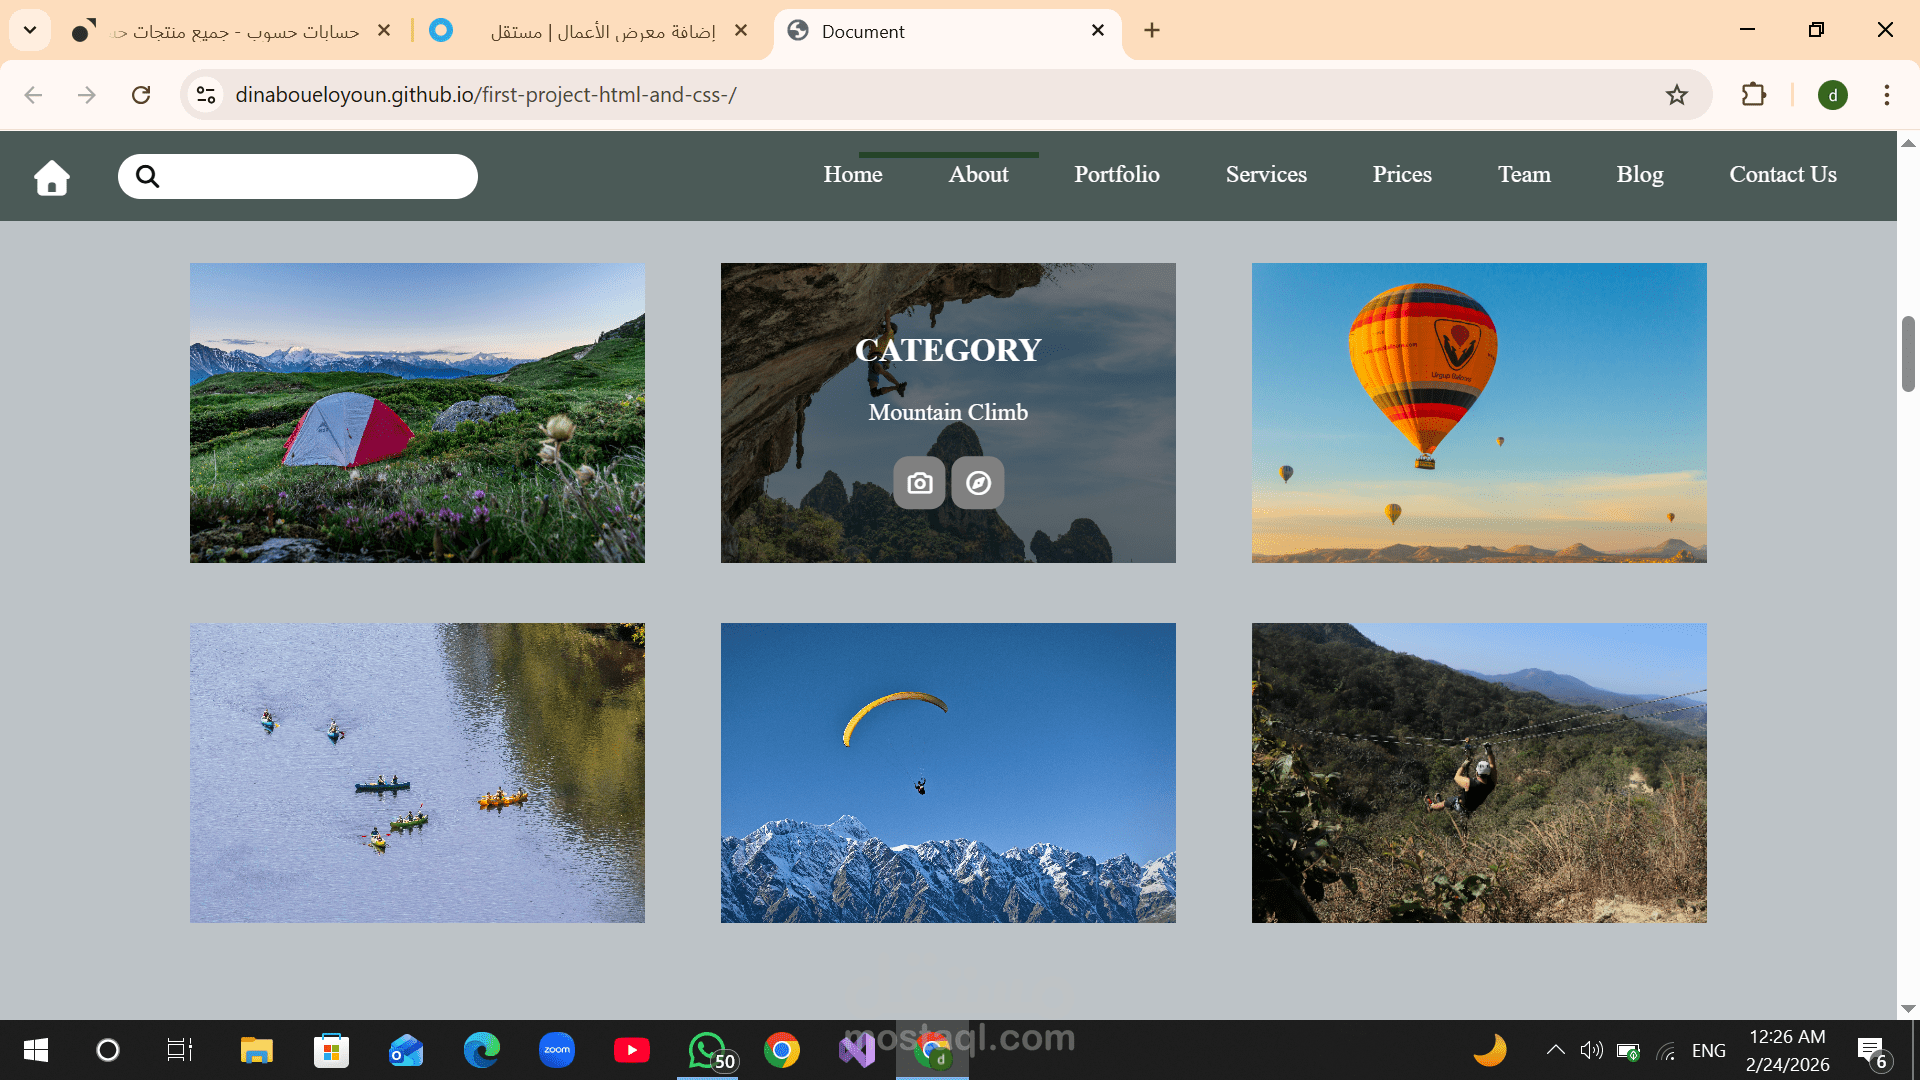This screenshot has width=1920, height=1080.
Task: View site information icon in address bar
Action: tap(206, 95)
